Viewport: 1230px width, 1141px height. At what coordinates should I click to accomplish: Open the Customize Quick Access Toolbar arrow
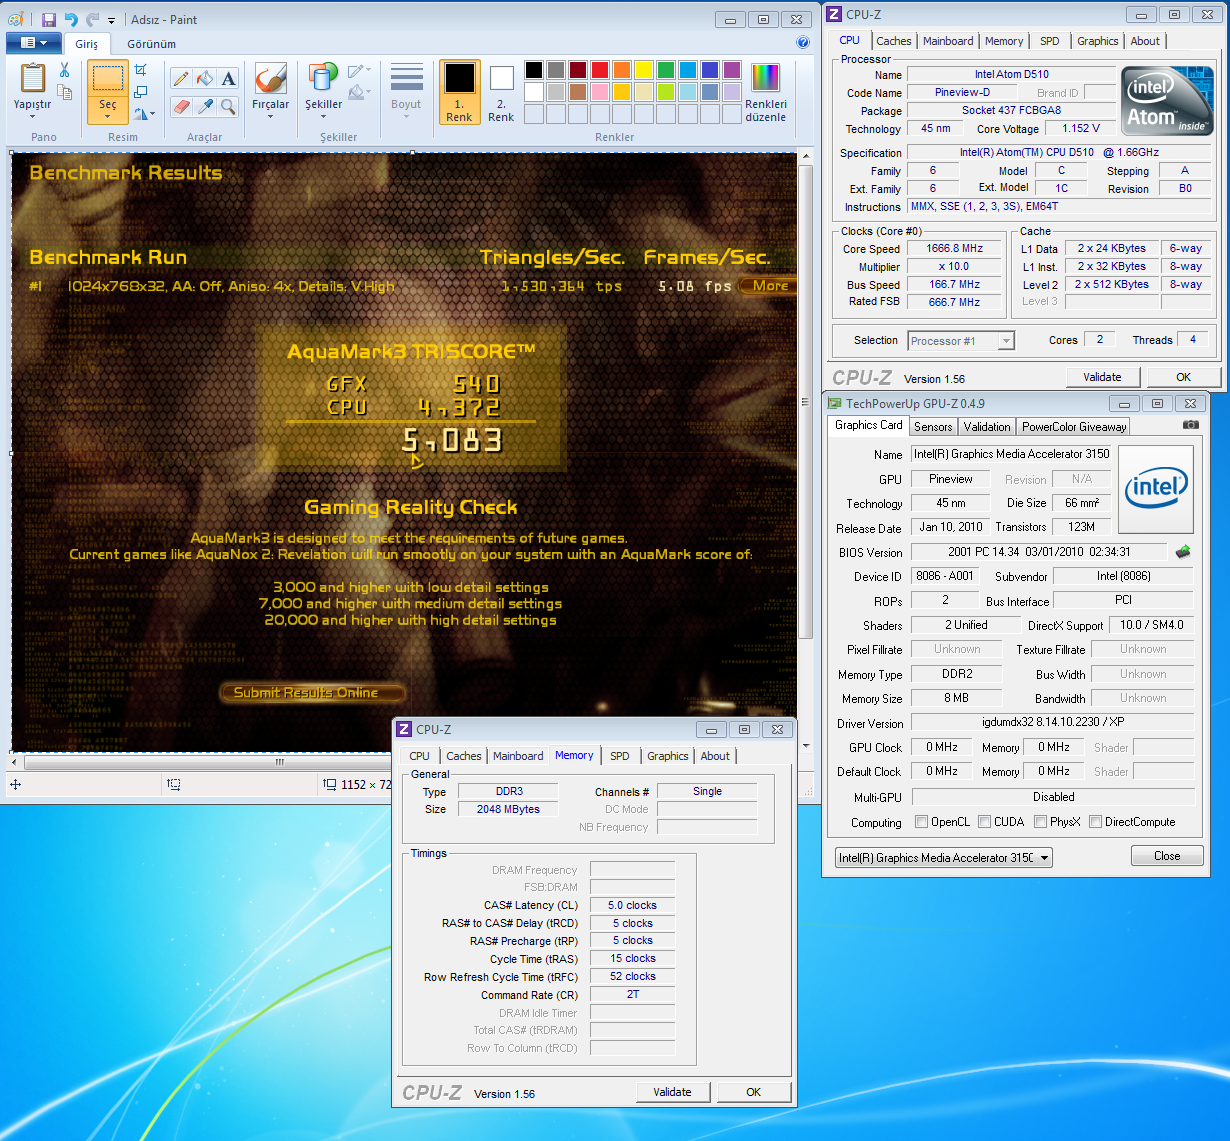point(111,20)
